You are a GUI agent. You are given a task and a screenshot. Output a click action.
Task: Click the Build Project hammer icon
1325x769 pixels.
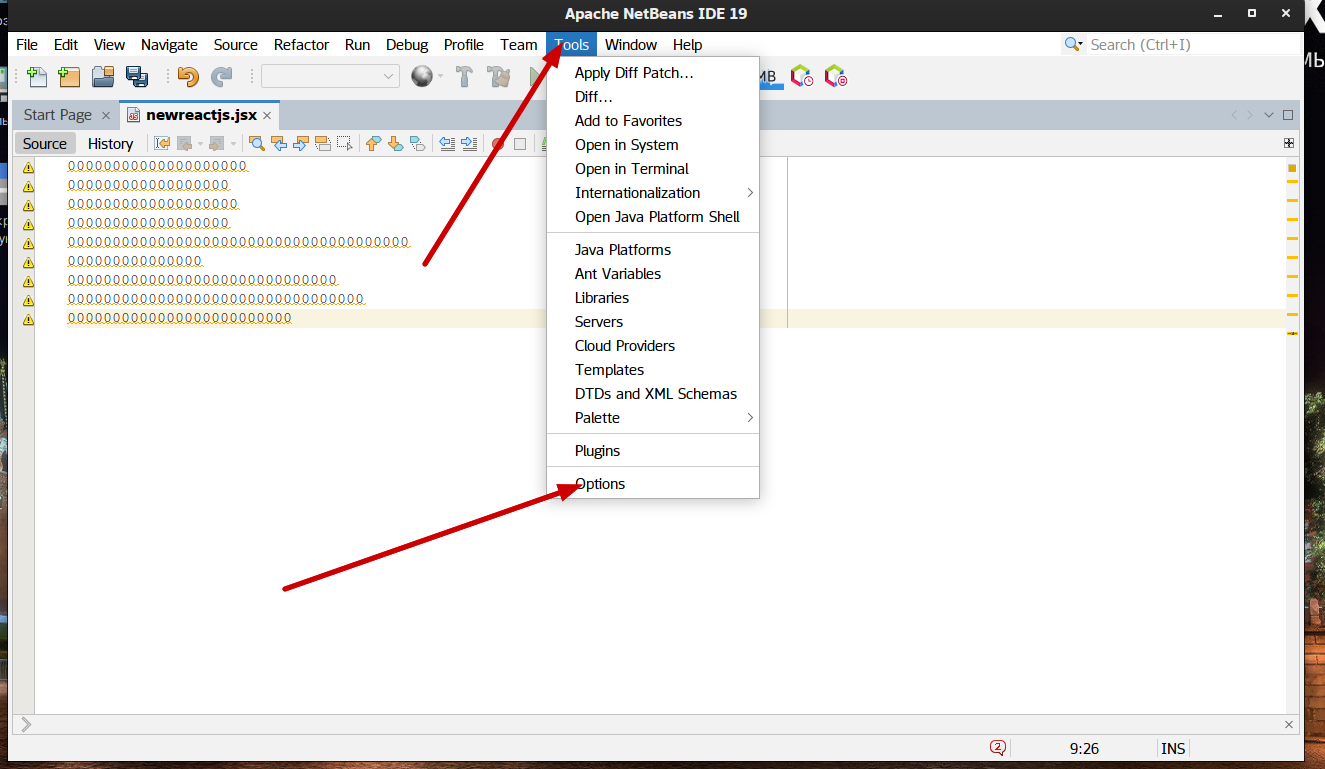point(464,76)
